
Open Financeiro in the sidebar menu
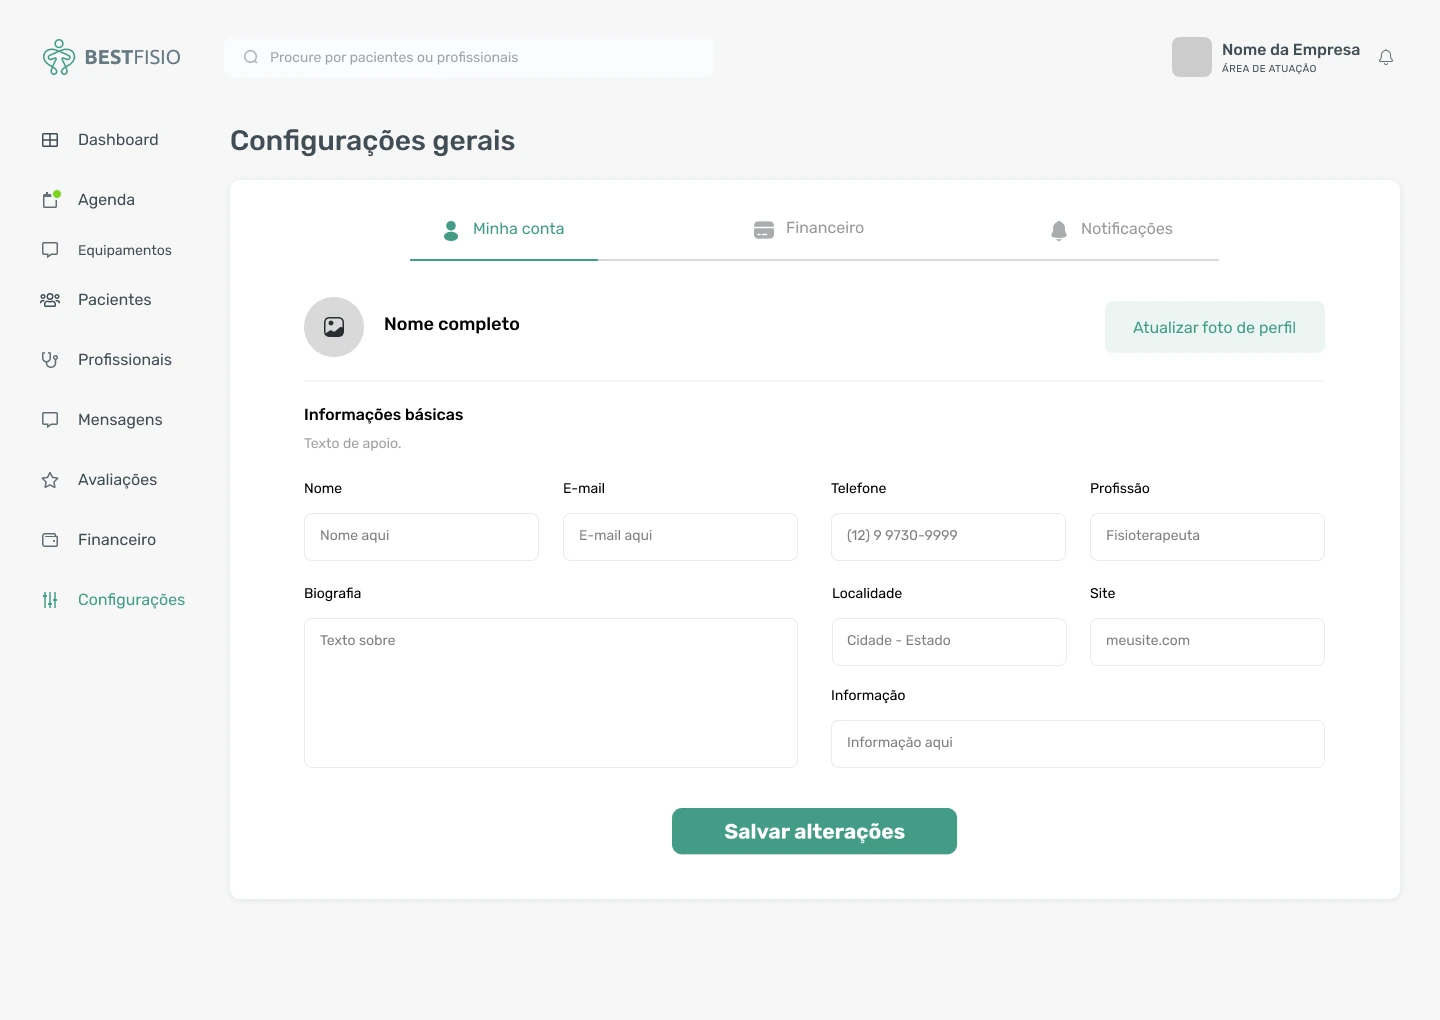117,540
